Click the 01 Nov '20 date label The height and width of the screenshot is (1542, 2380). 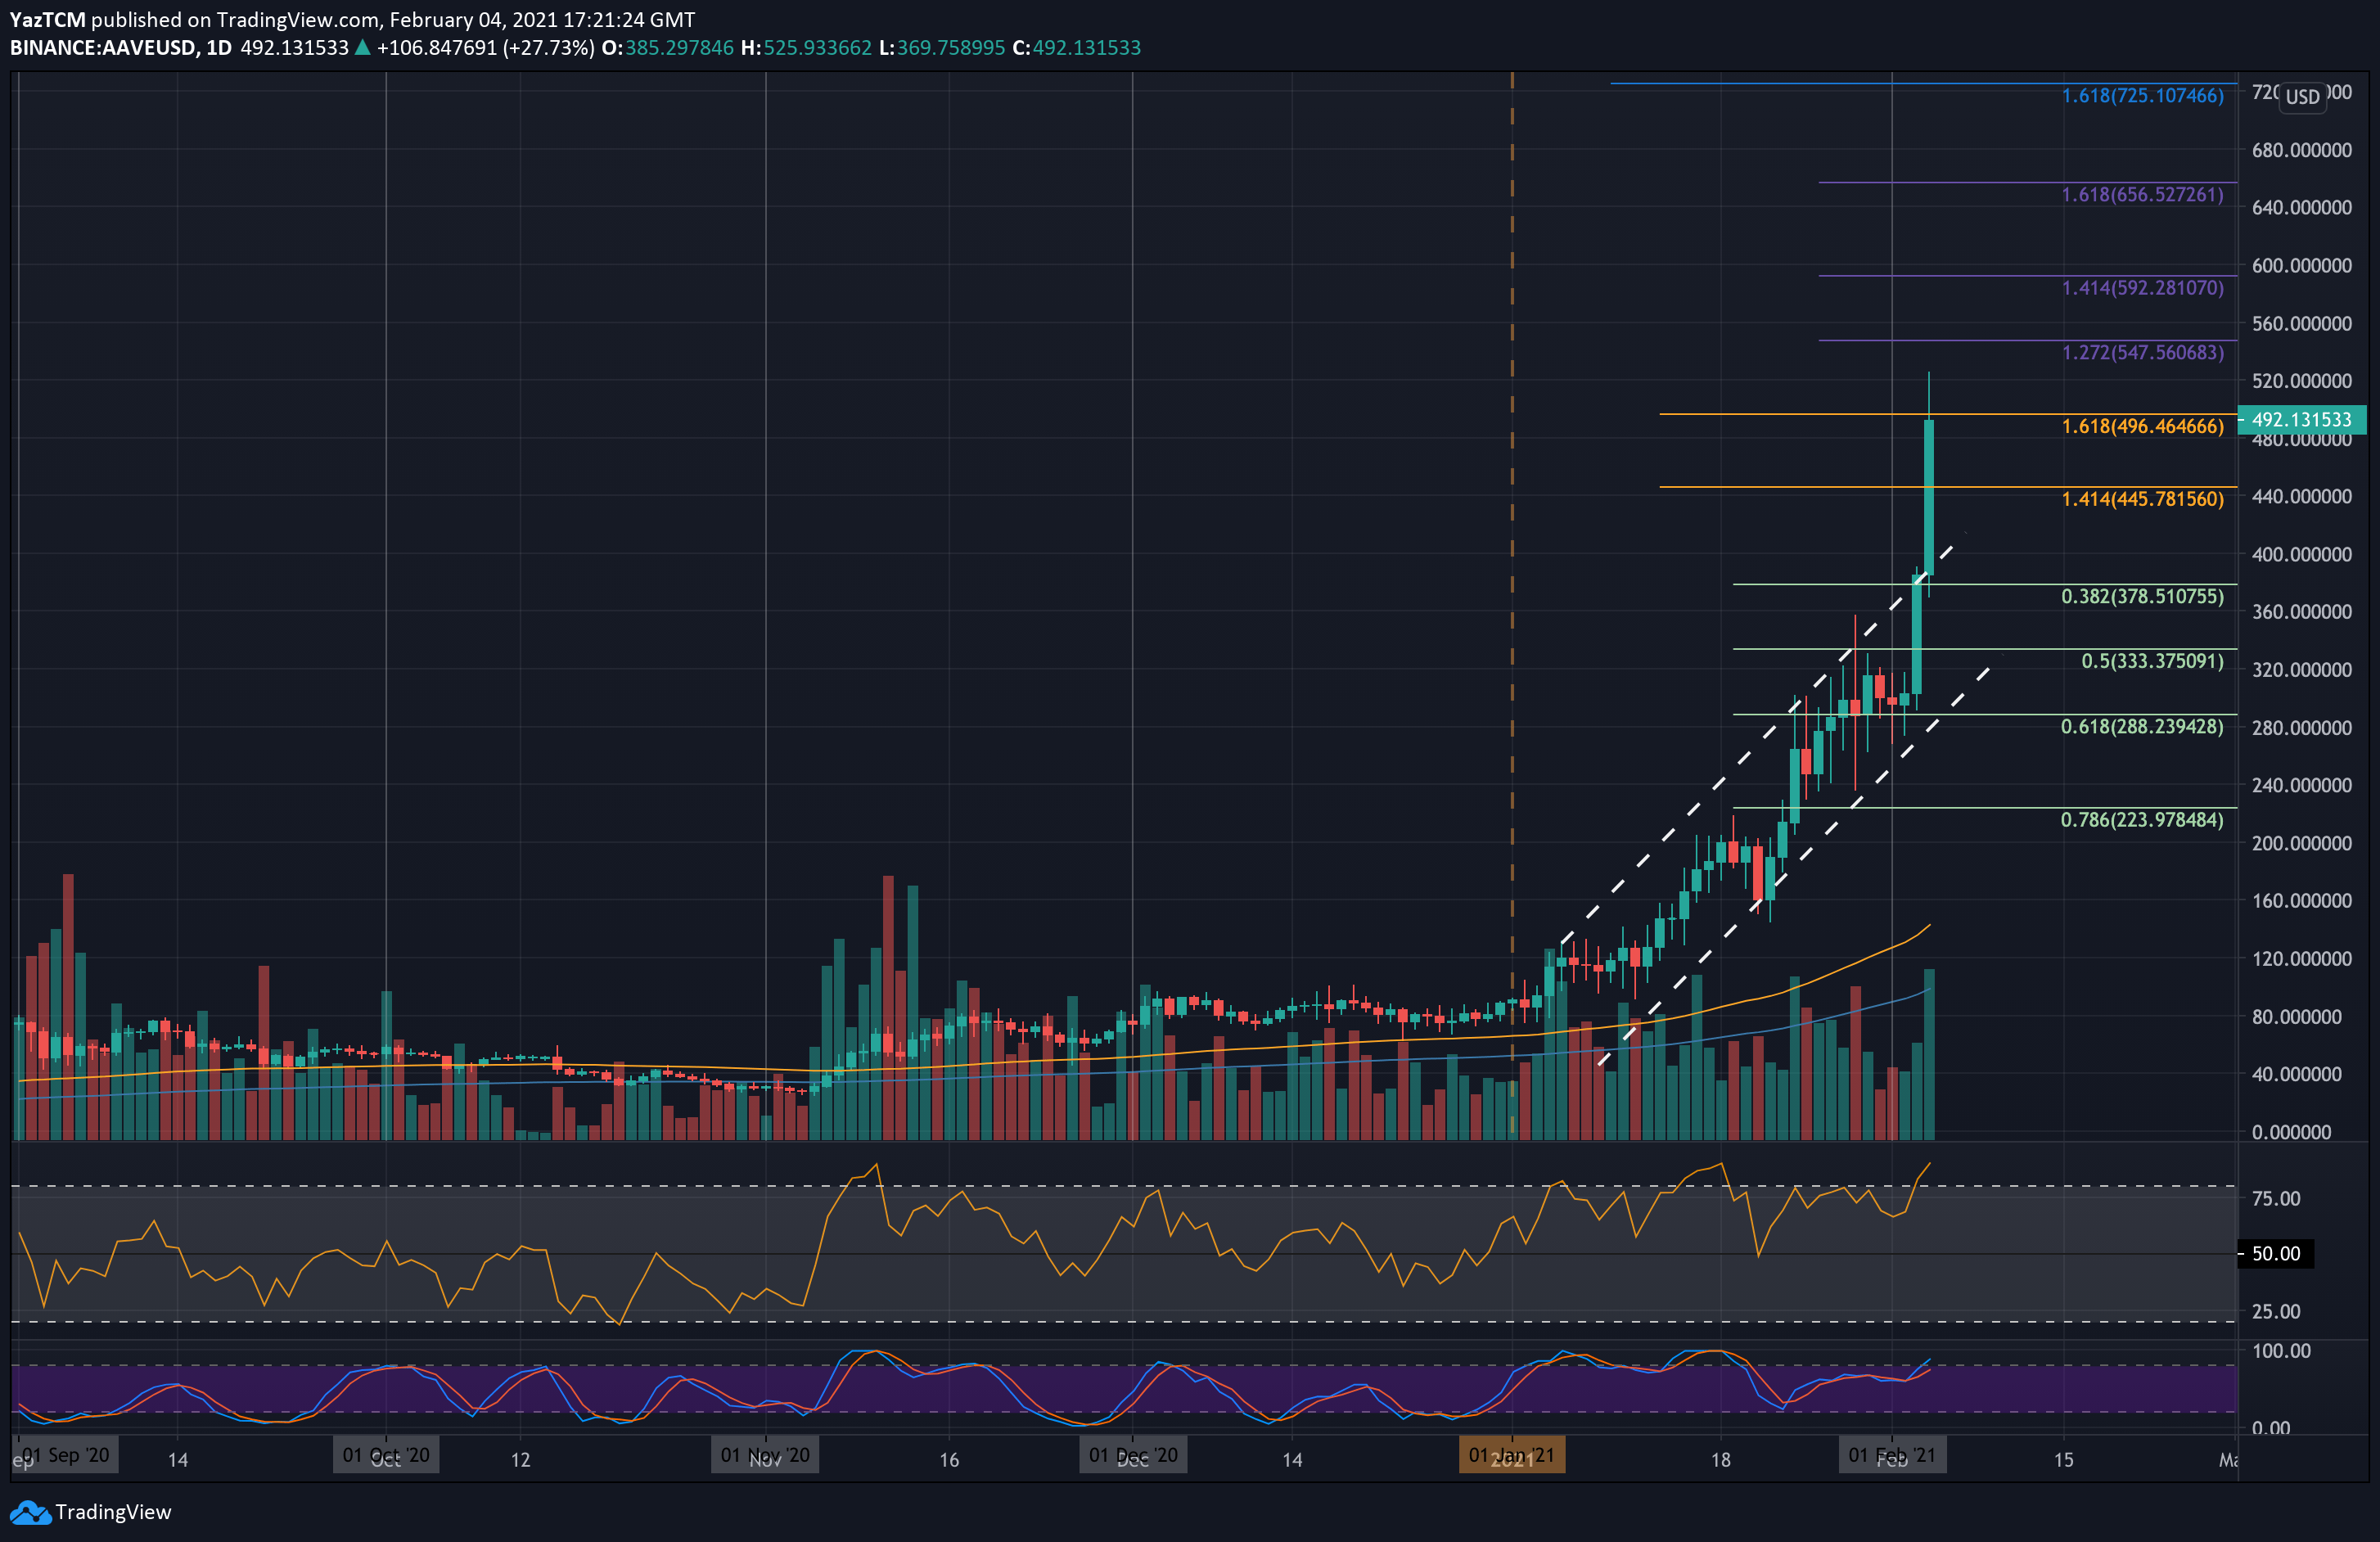click(765, 1455)
